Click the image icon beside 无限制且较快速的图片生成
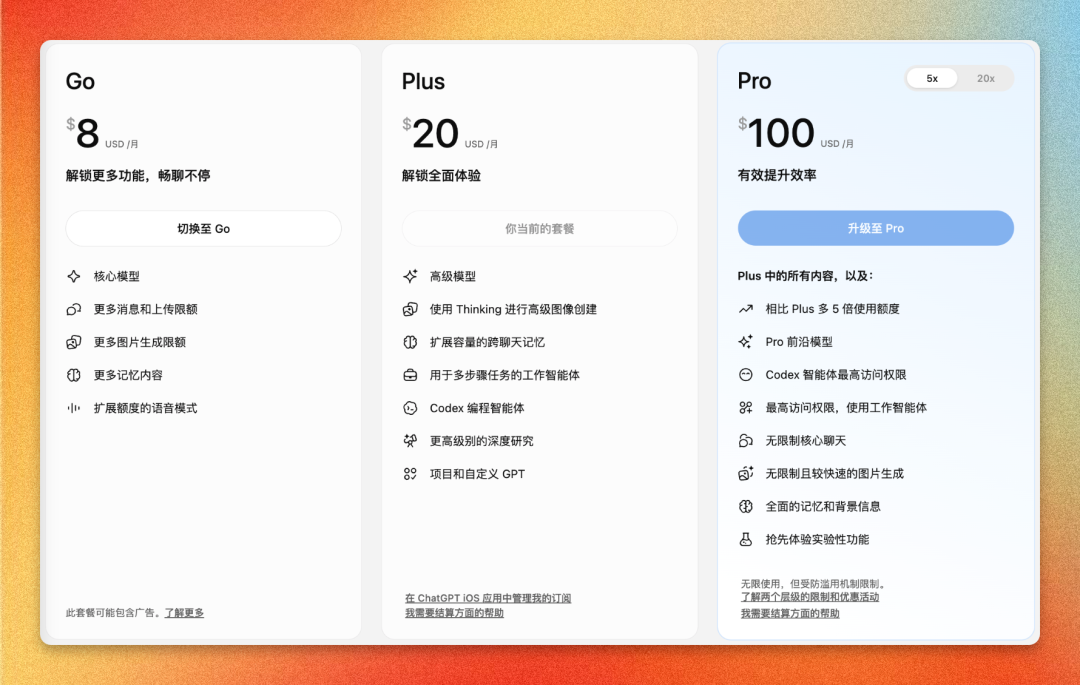Viewport: 1080px width, 685px height. pyautogui.click(x=745, y=474)
